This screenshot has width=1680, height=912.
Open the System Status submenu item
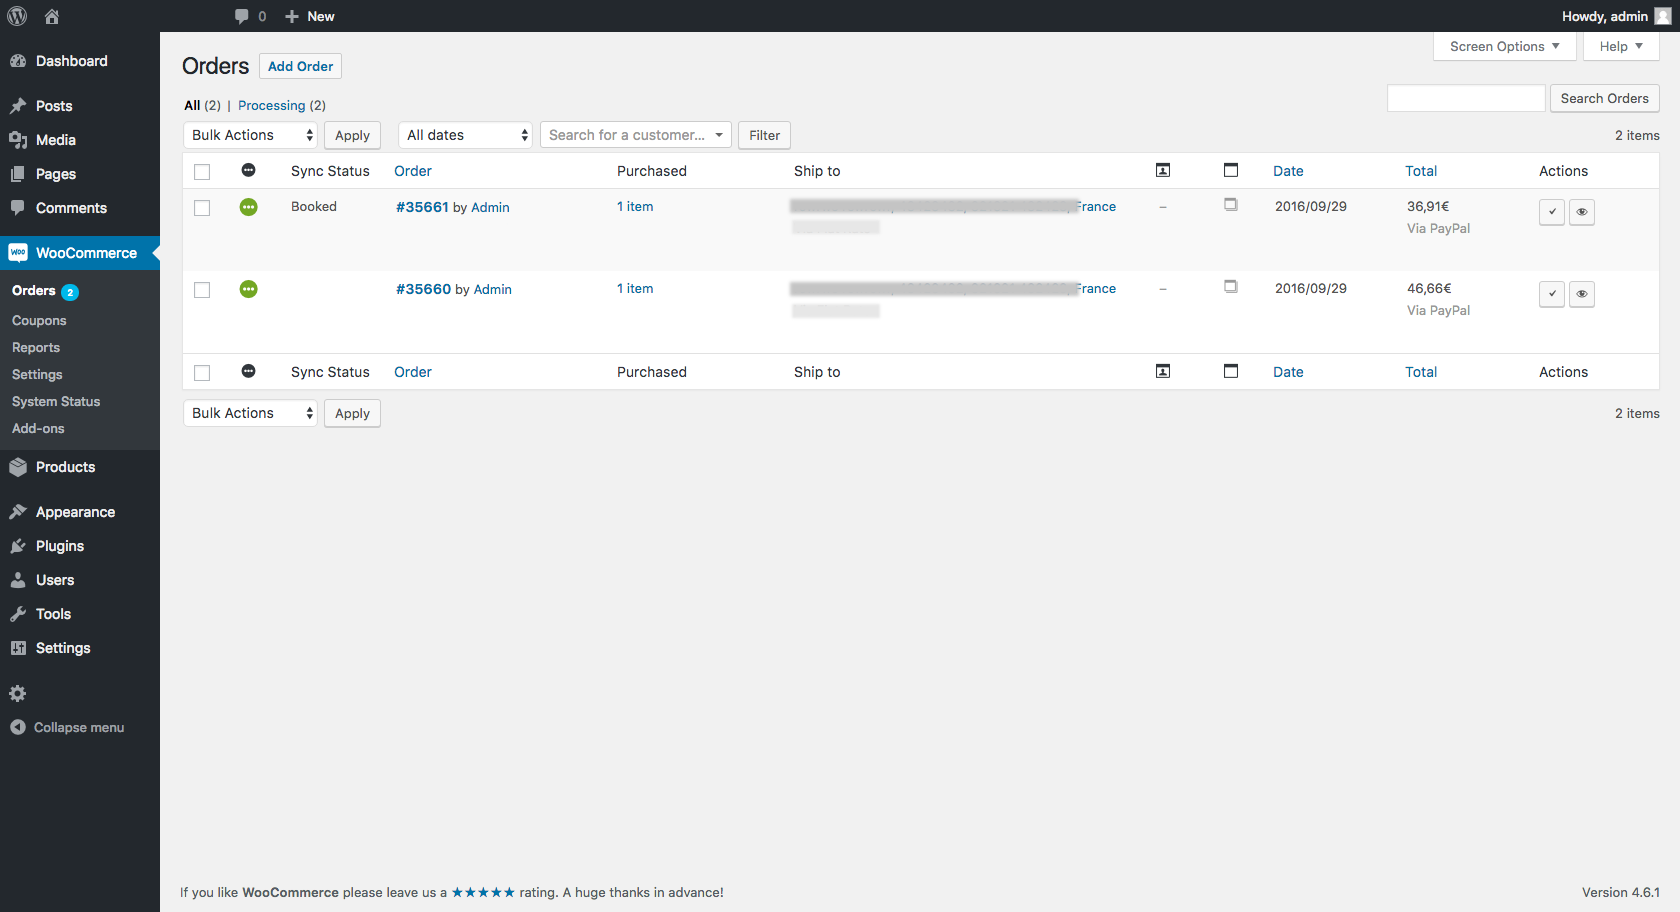point(56,402)
